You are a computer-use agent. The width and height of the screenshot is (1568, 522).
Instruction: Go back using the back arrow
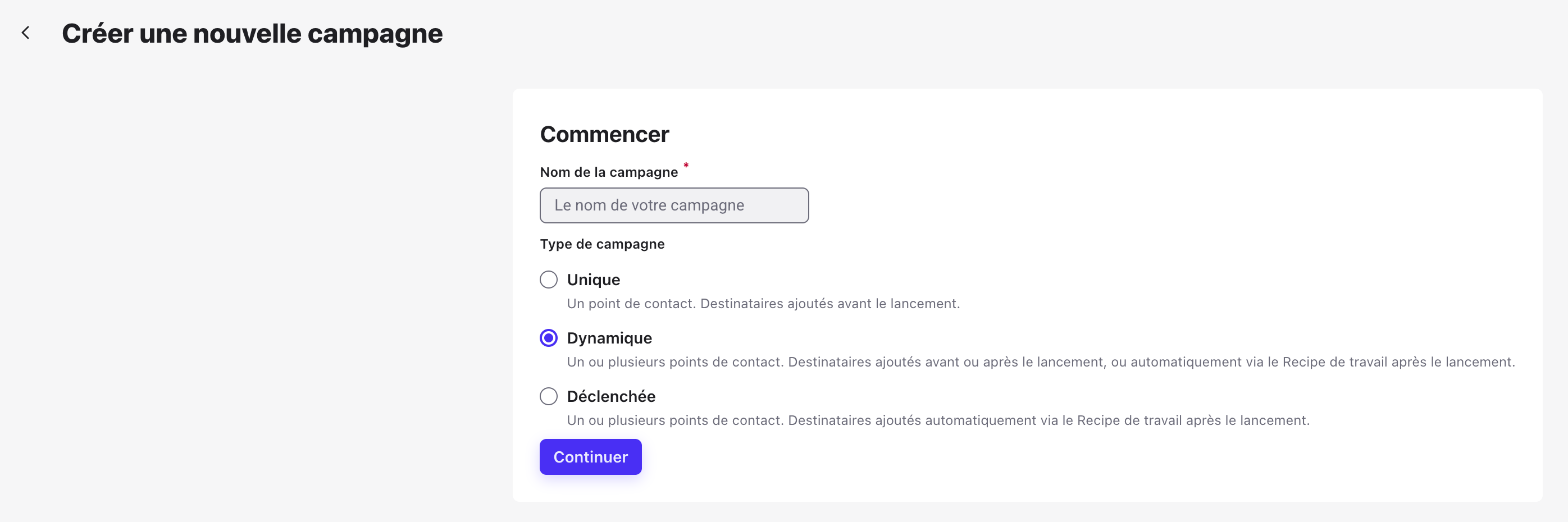[x=26, y=33]
